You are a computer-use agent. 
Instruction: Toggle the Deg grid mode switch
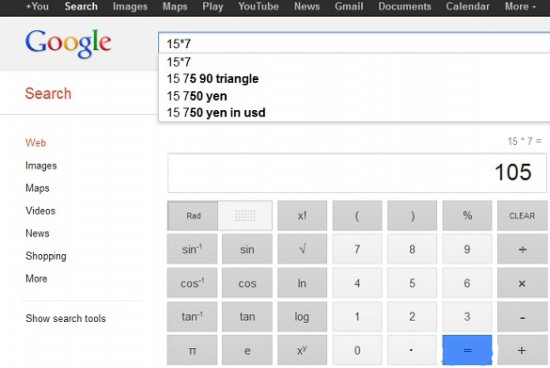click(x=245, y=215)
